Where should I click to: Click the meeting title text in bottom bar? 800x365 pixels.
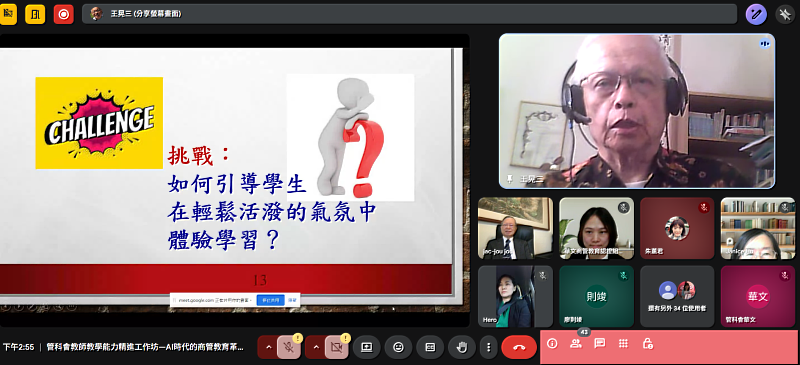point(145,347)
